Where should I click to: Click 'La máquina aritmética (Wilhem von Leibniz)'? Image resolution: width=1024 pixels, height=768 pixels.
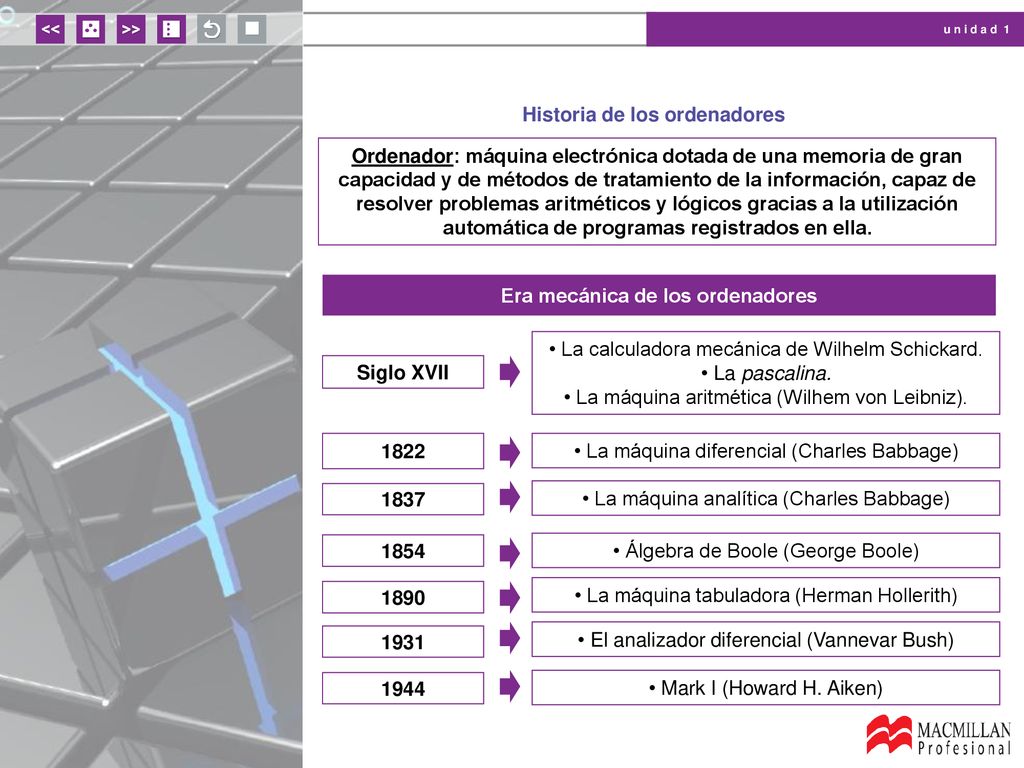pos(765,397)
